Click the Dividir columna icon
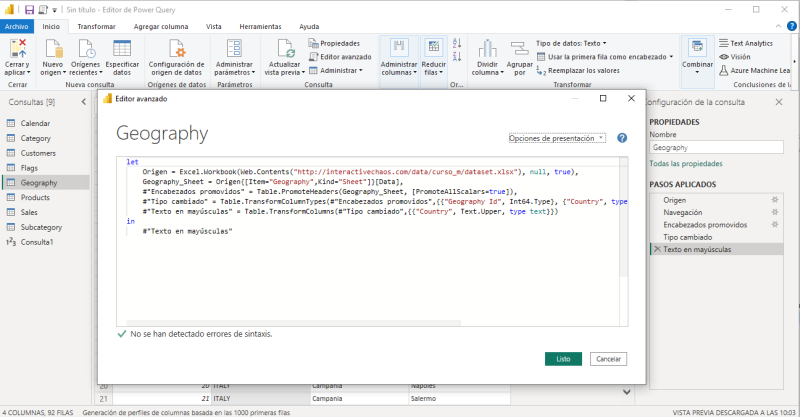This screenshot has height=417, width=800. [487, 49]
